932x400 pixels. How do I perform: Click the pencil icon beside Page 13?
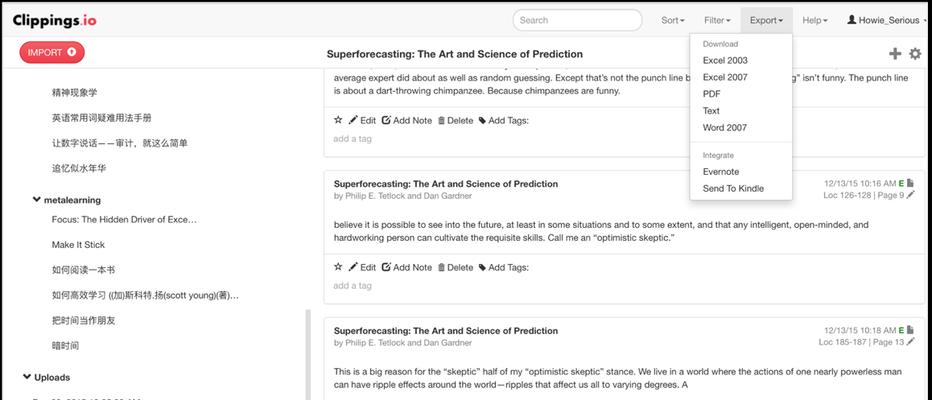point(911,342)
